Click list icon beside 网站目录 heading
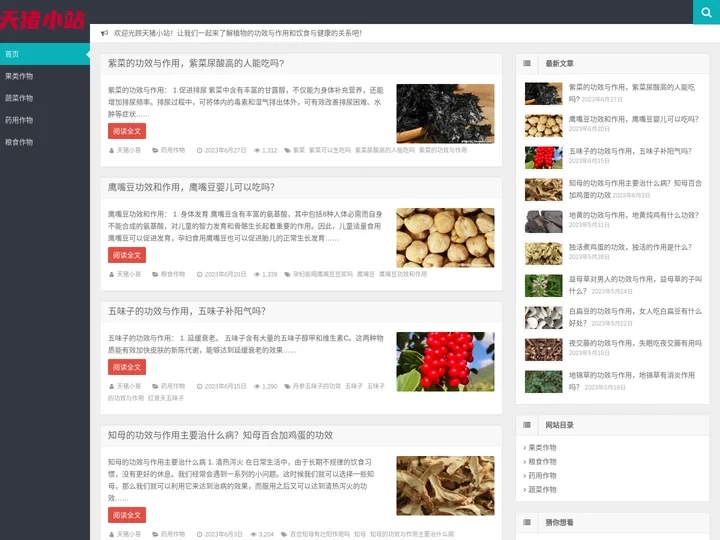 click(527, 425)
